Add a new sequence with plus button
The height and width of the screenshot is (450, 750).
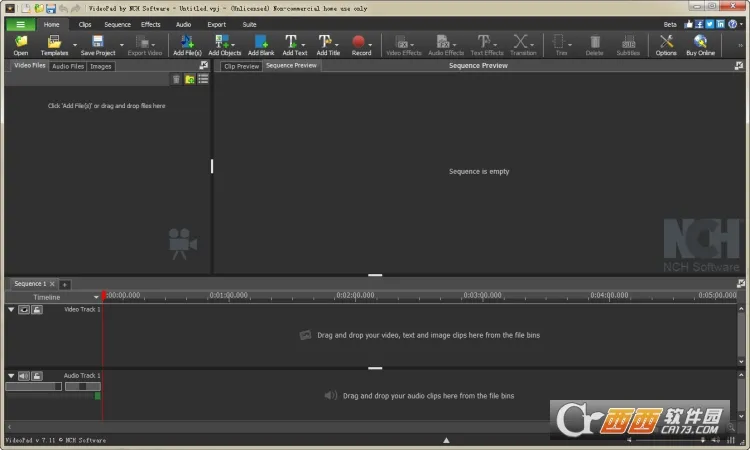click(65, 284)
